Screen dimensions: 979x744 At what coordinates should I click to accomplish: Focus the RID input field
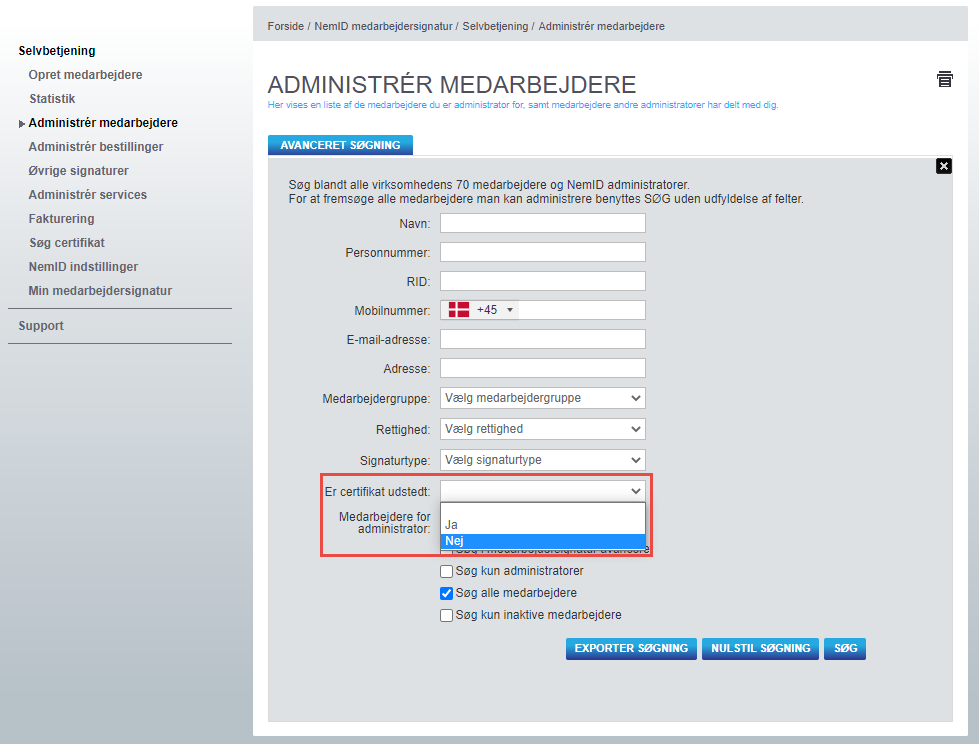(543, 281)
